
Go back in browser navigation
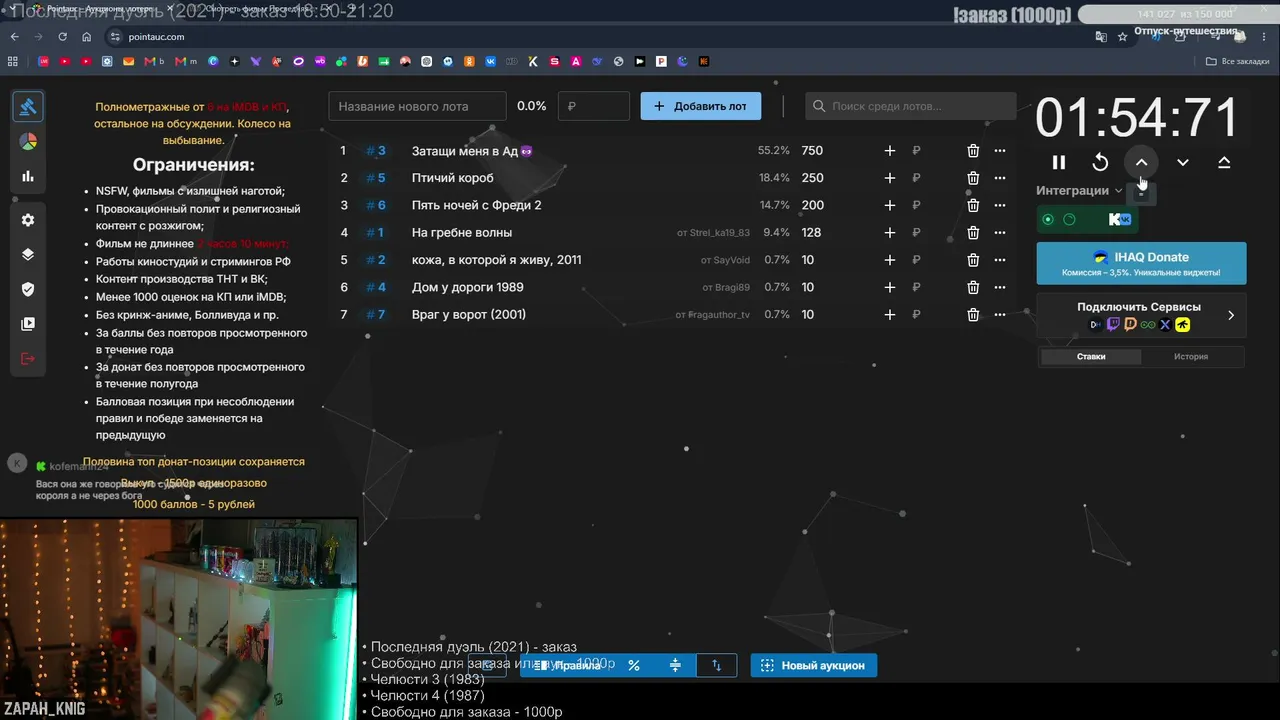click(x=15, y=37)
